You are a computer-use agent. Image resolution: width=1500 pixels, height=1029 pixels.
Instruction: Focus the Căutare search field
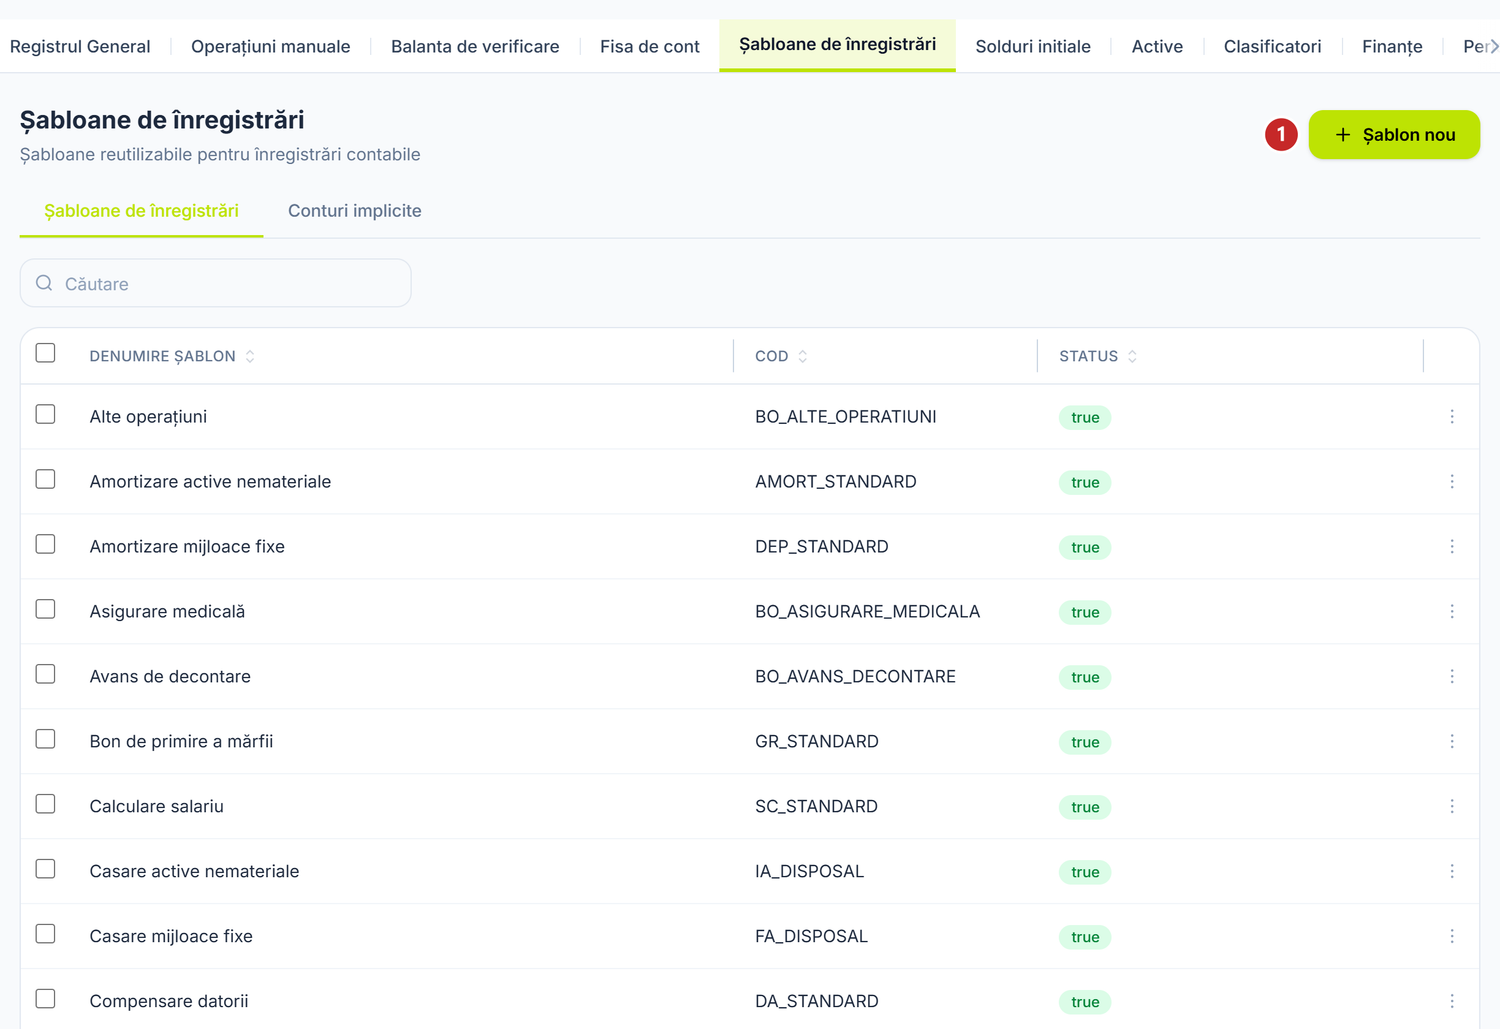tap(216, 283)
